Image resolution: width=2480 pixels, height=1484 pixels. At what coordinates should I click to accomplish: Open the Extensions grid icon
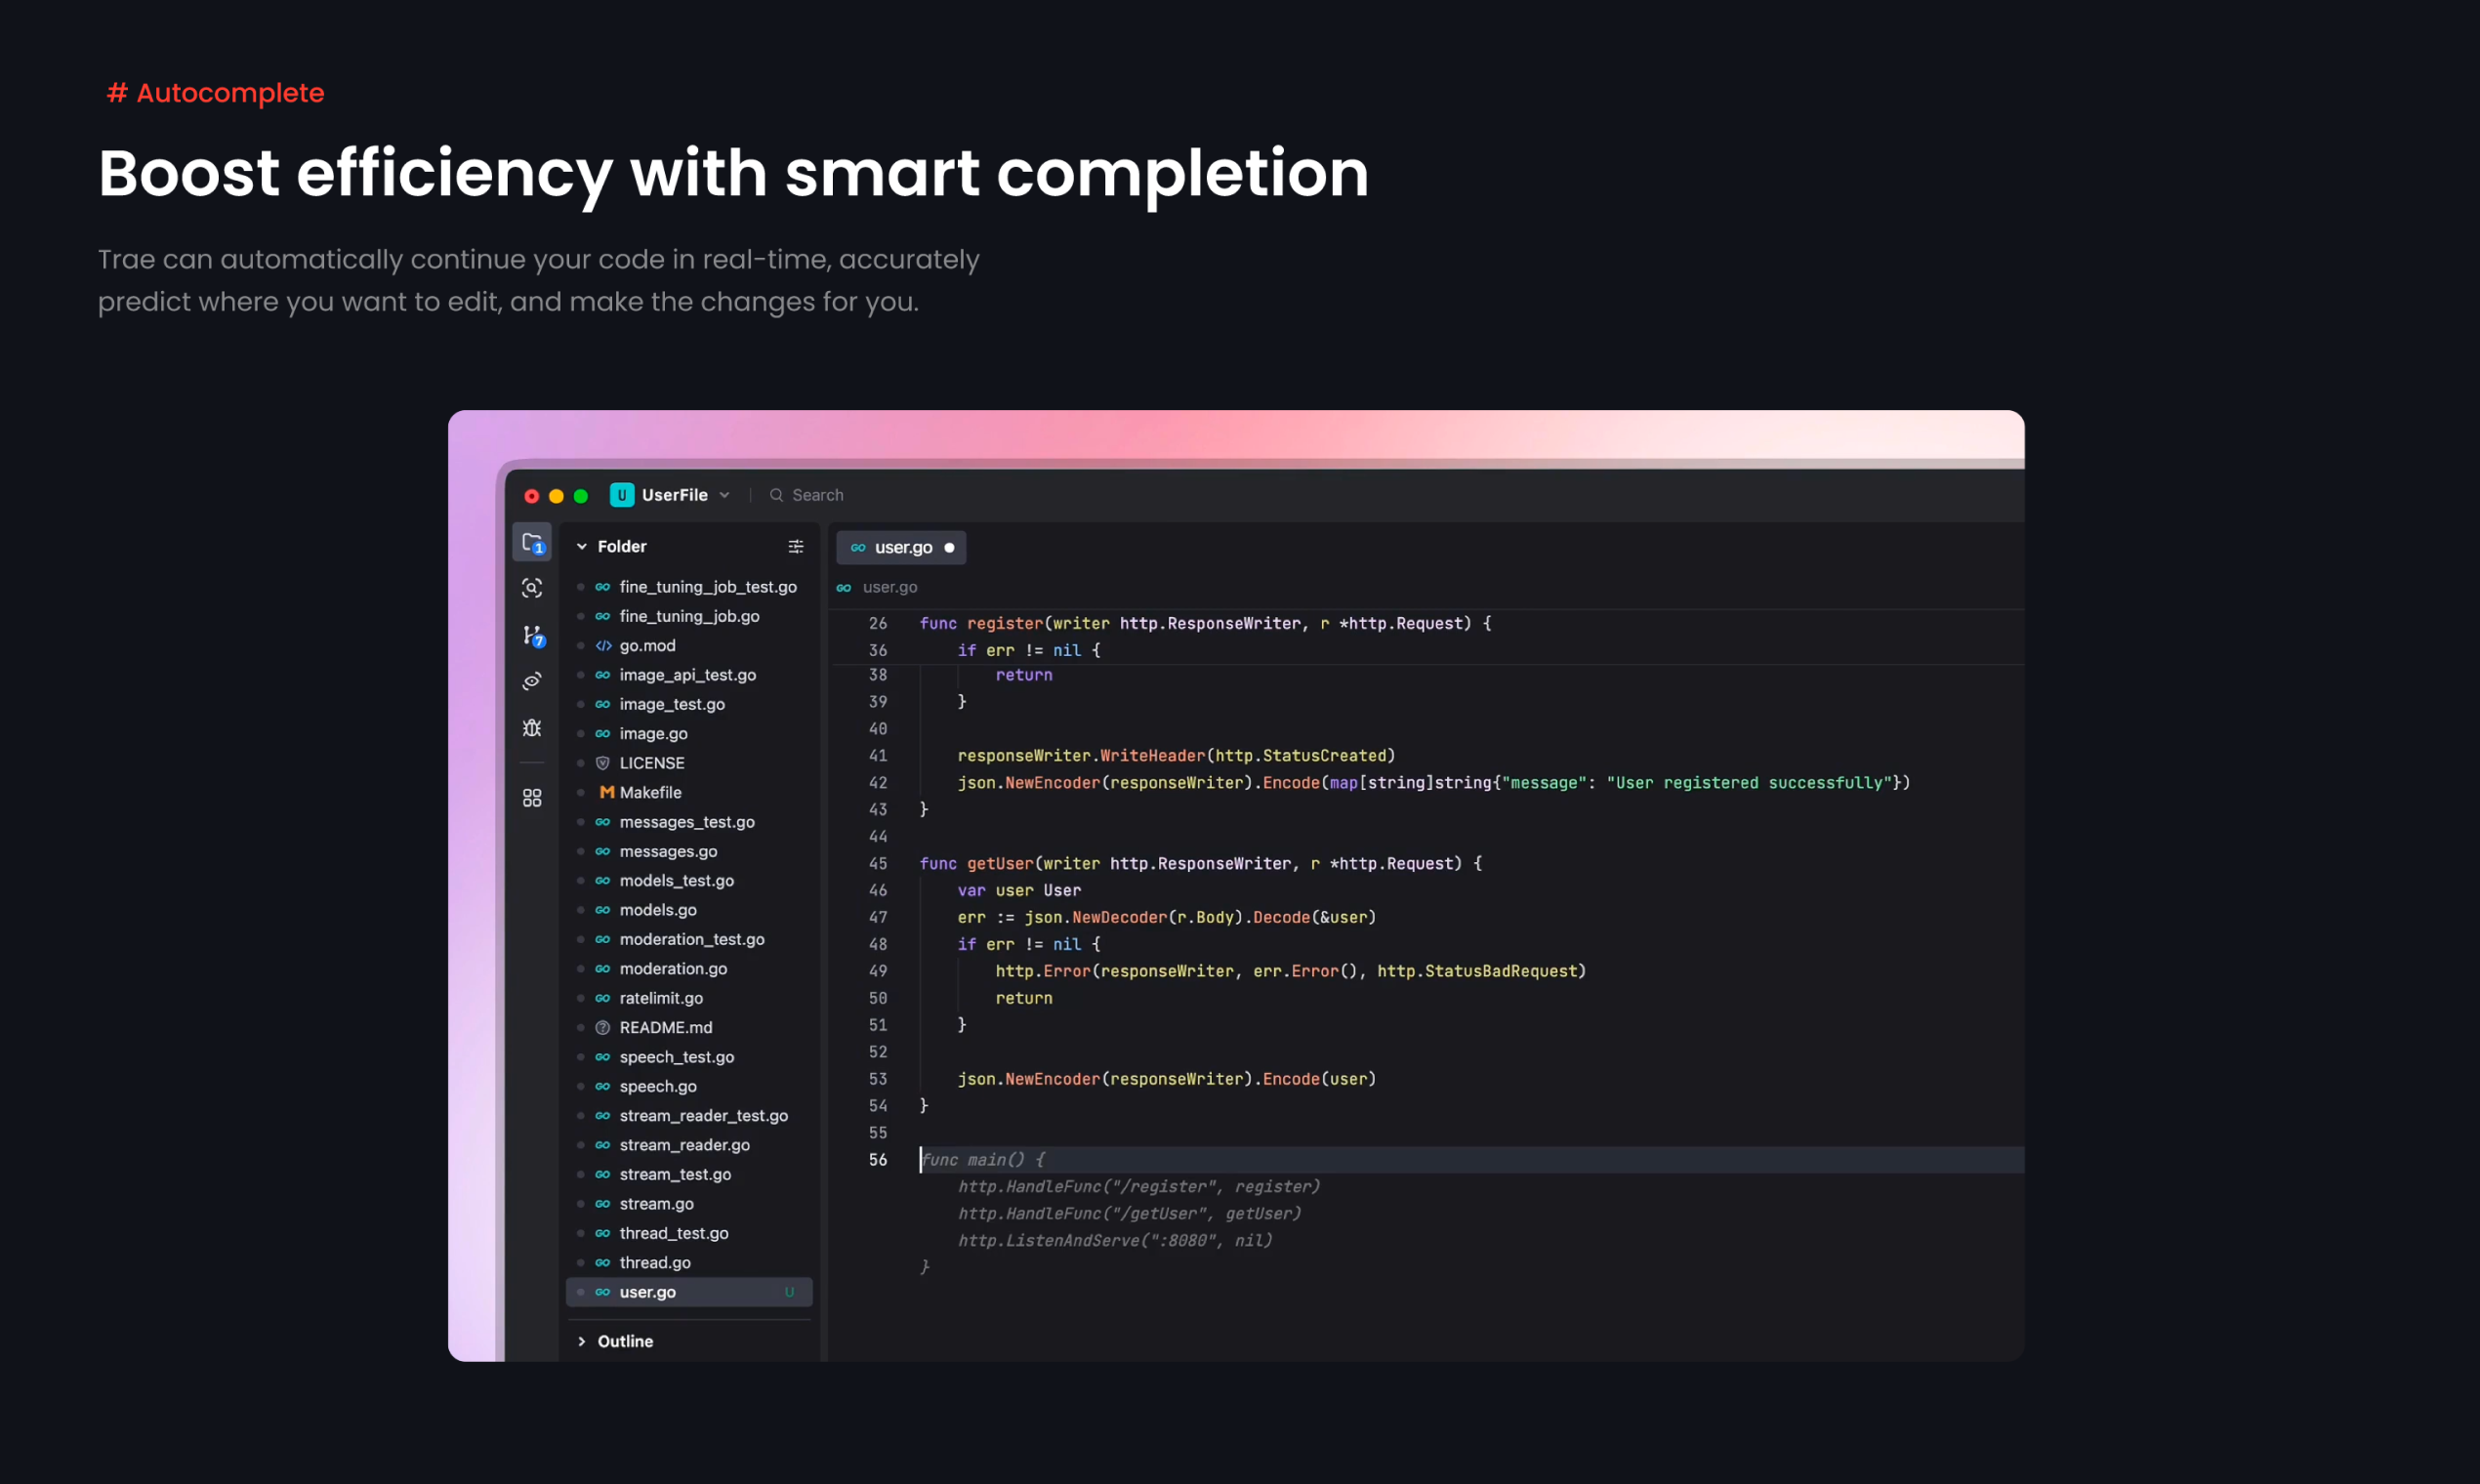[x=532, y=797]
